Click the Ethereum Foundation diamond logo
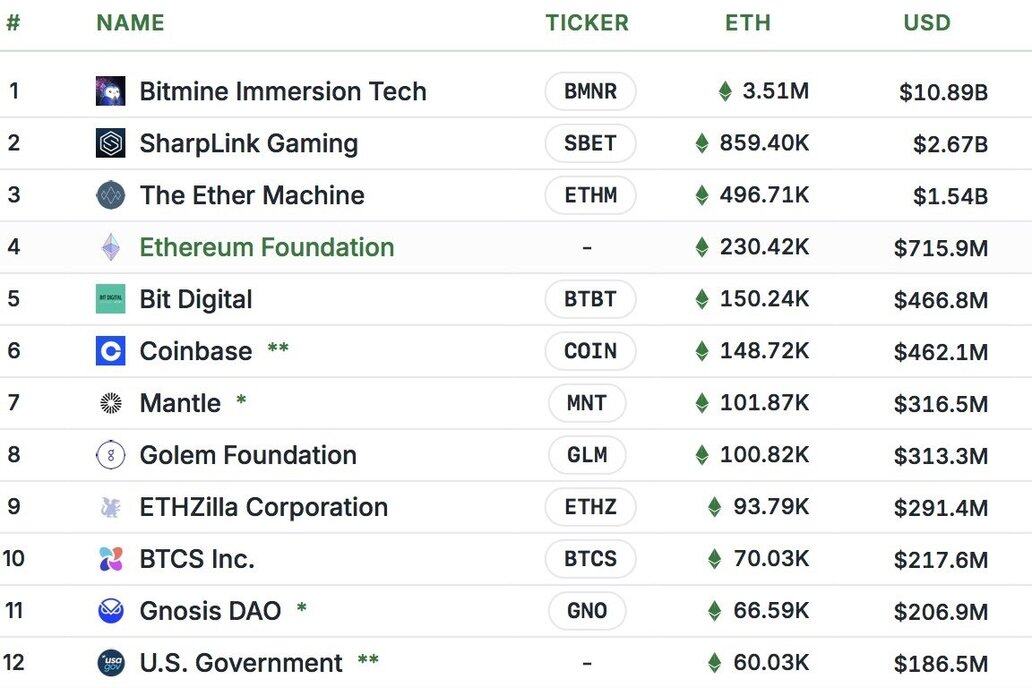The width and height of the screenshot is (1032, 688). 110,247
